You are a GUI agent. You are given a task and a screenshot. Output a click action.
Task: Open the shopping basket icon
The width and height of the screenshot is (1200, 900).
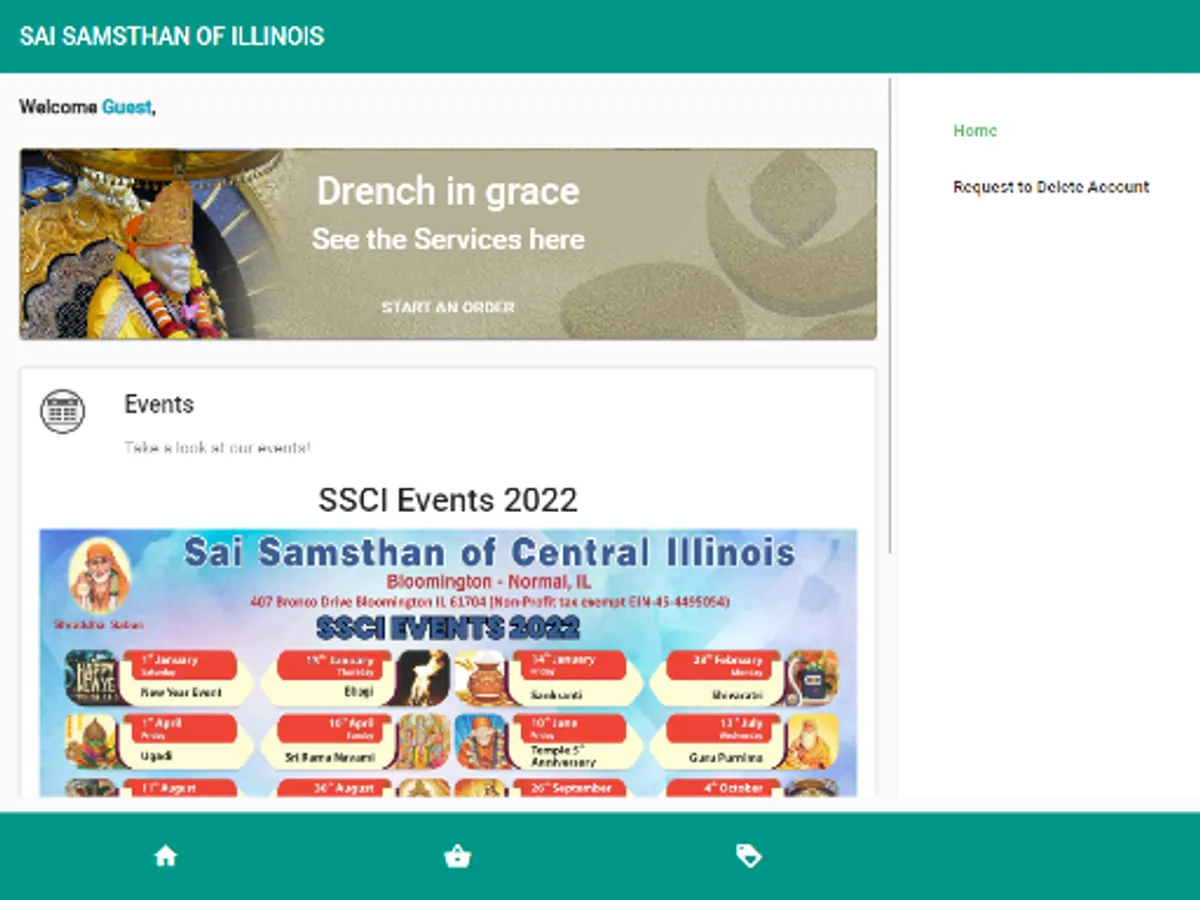(x=457, y=856)
